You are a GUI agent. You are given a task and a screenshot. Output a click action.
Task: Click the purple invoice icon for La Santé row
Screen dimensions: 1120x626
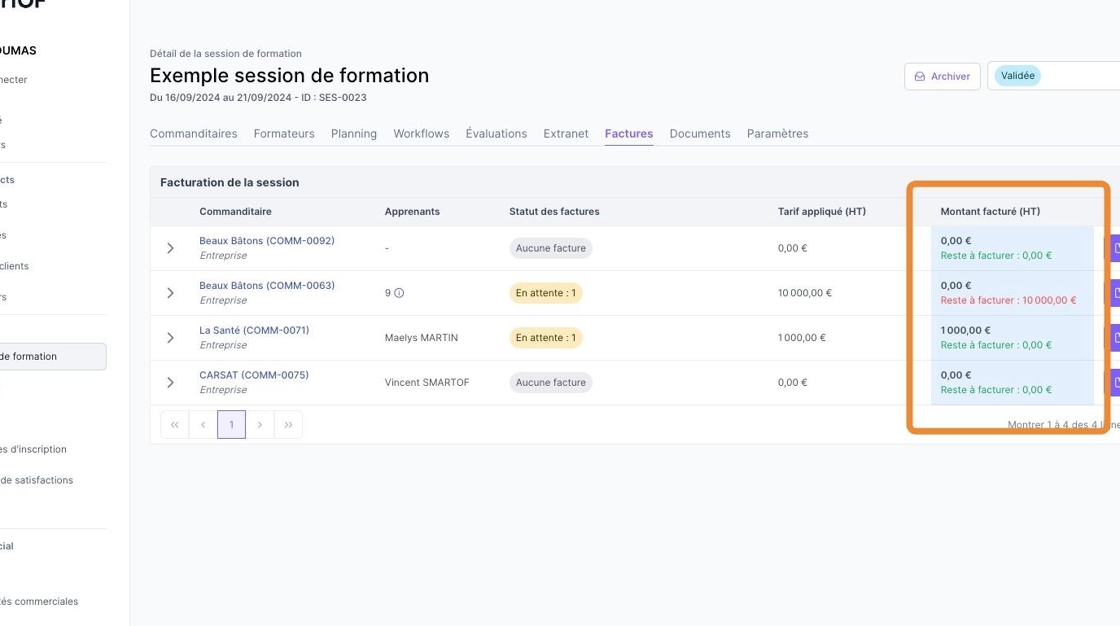1114,338
